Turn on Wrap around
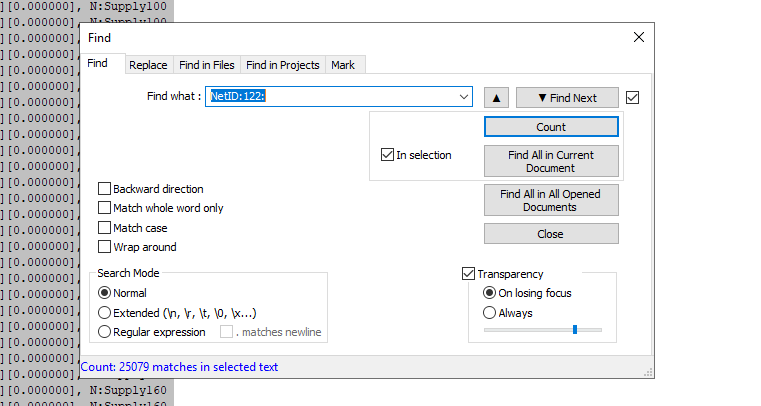This screenshot has width=761, height=406. point(104,247)
